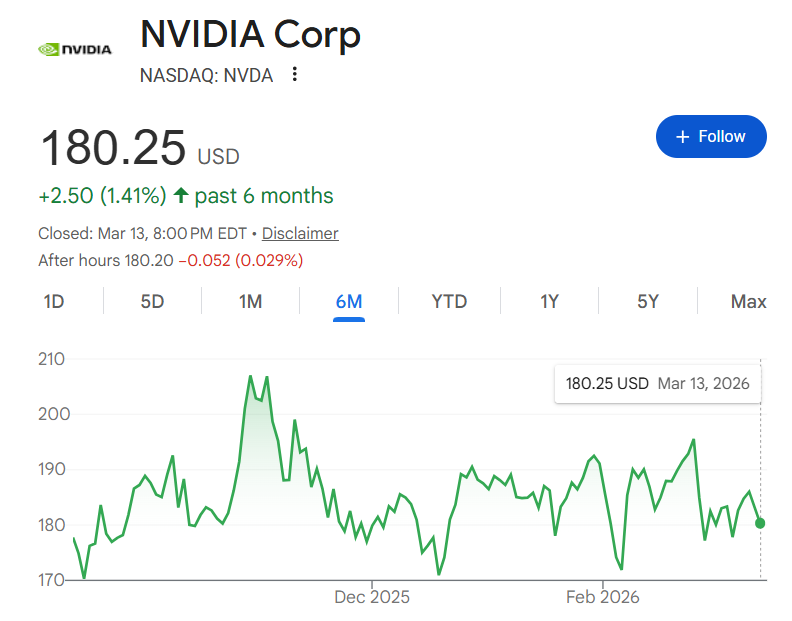This screenshot has width=792, height=621.
Task: Click the Dec 2025 axis label
Action: pos(372,597)
